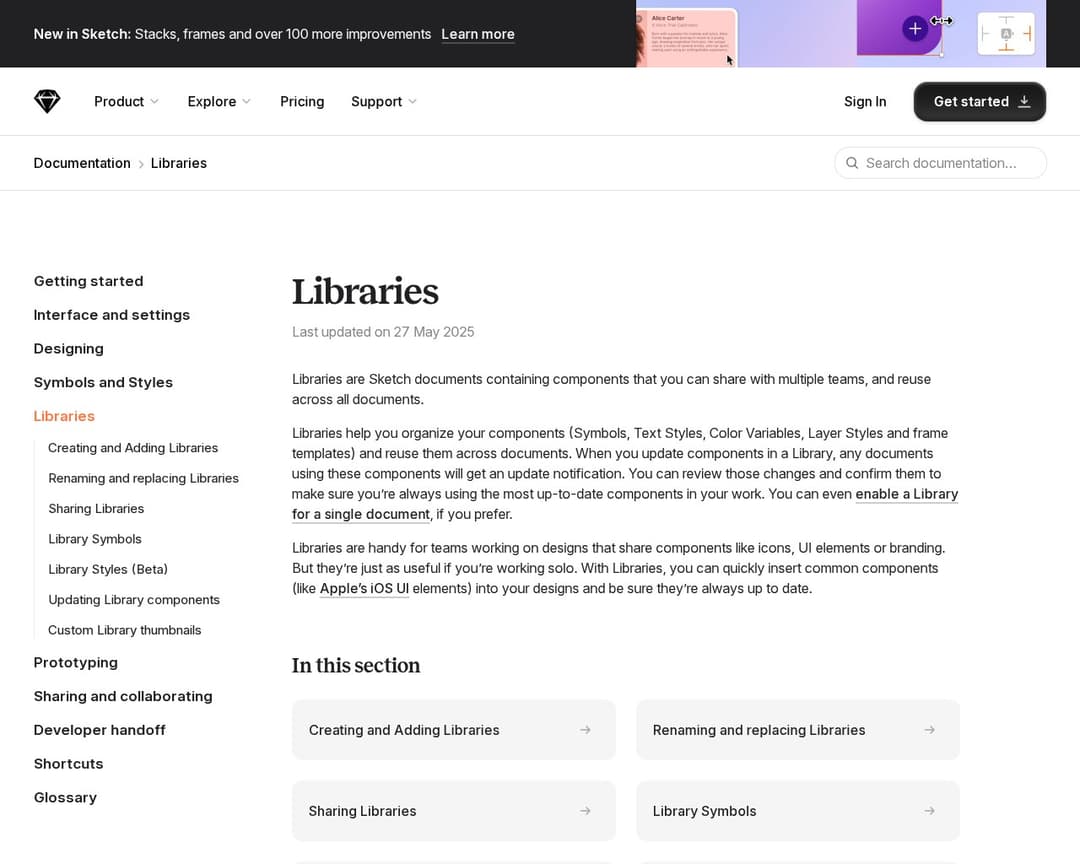Expand the Product dropdown menu
The image size is (1080, 864).
[x=126, y=101]
